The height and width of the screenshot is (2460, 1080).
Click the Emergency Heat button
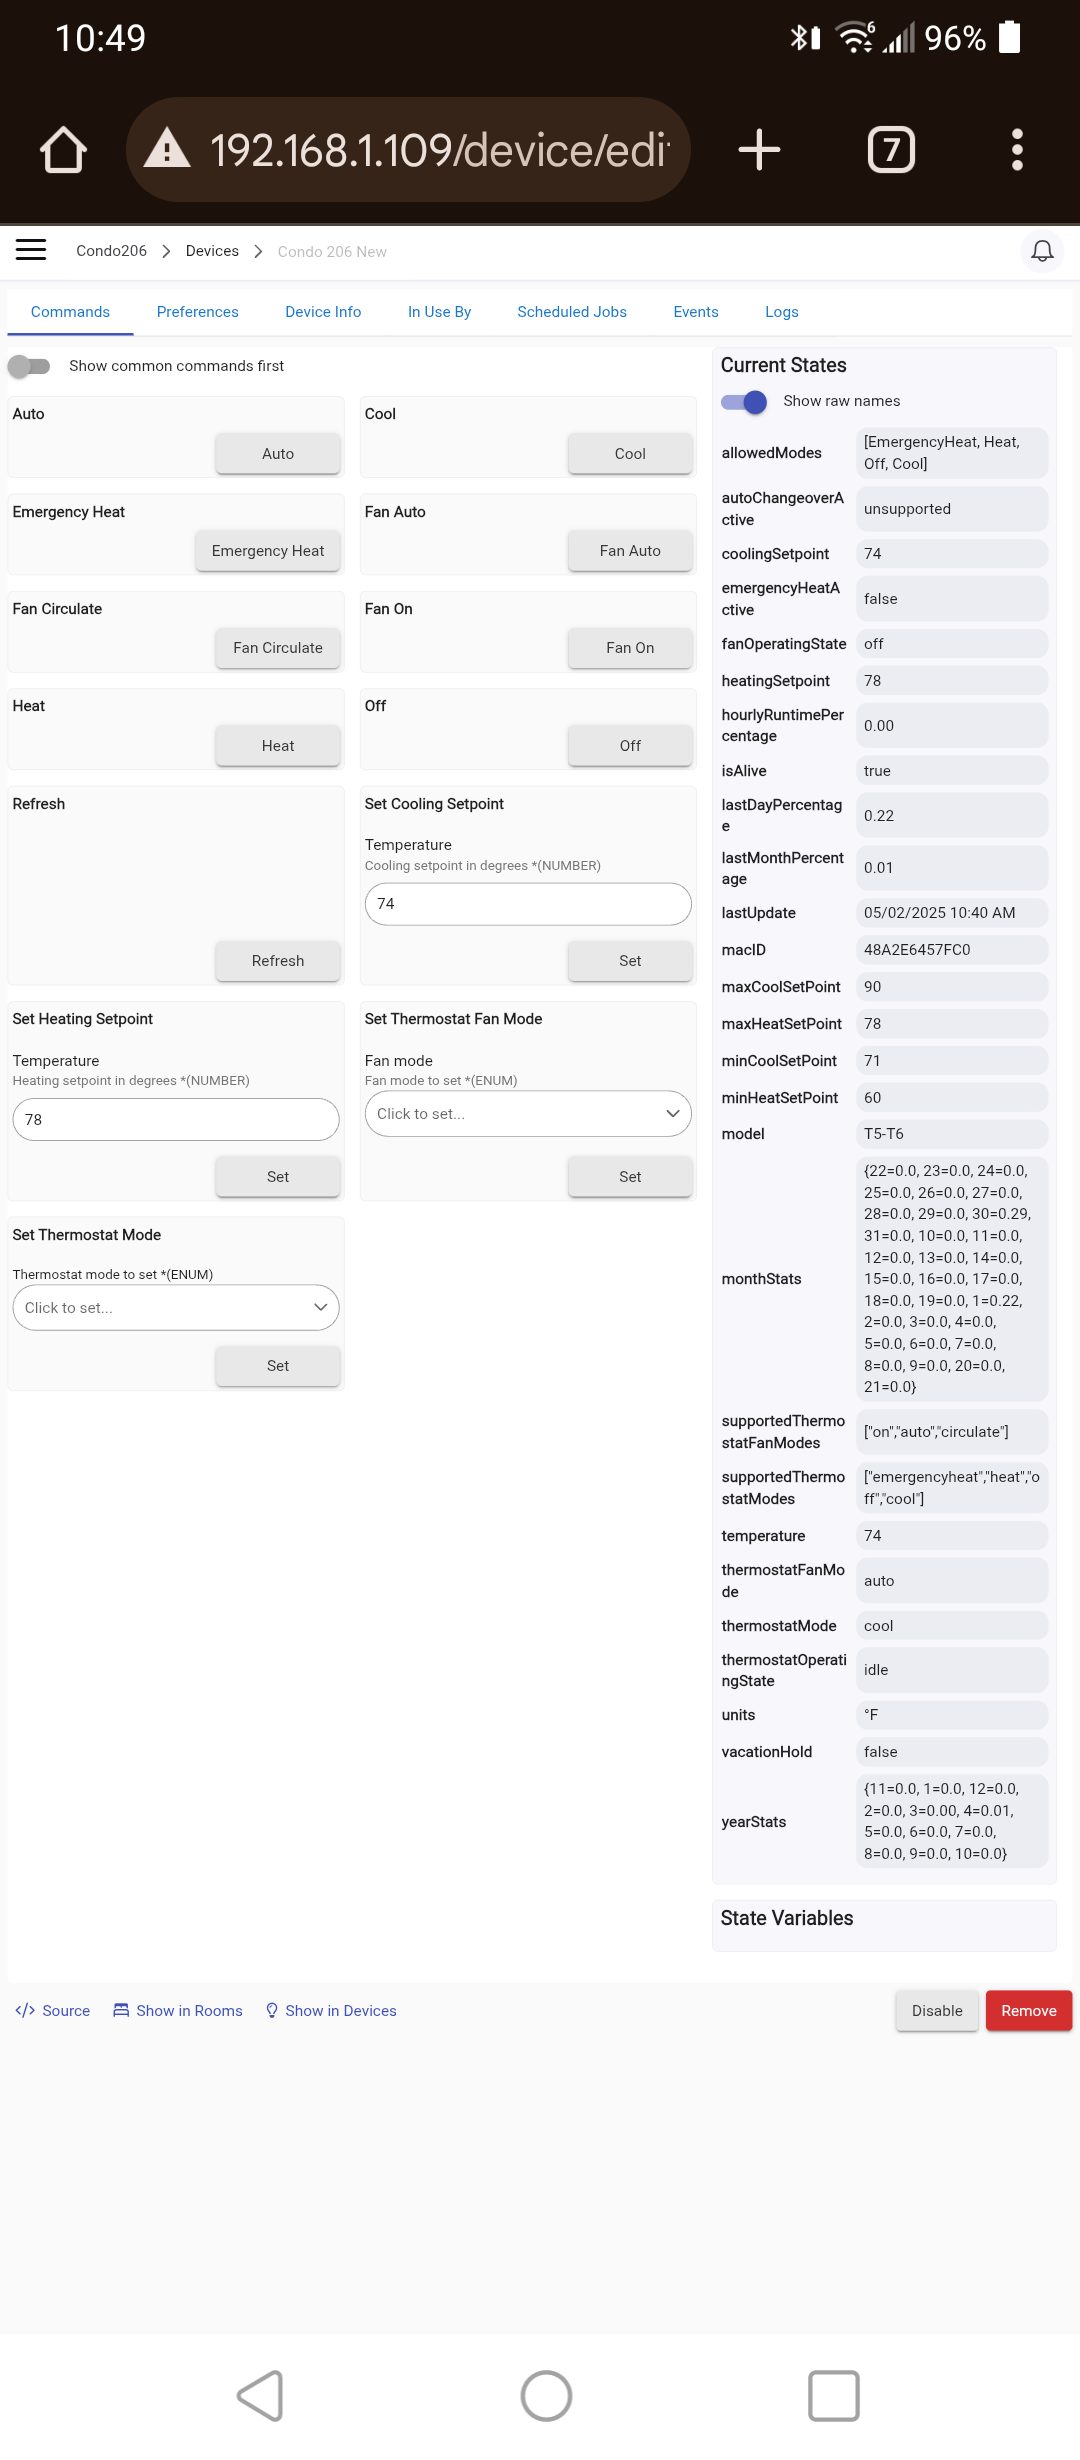(268, 551)
